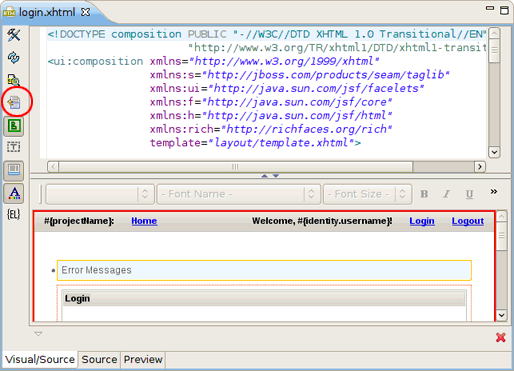Viewport: 514px width, 371px height.
Task: Click the 'template=' attribute in source
Action: tap(179, 143)
